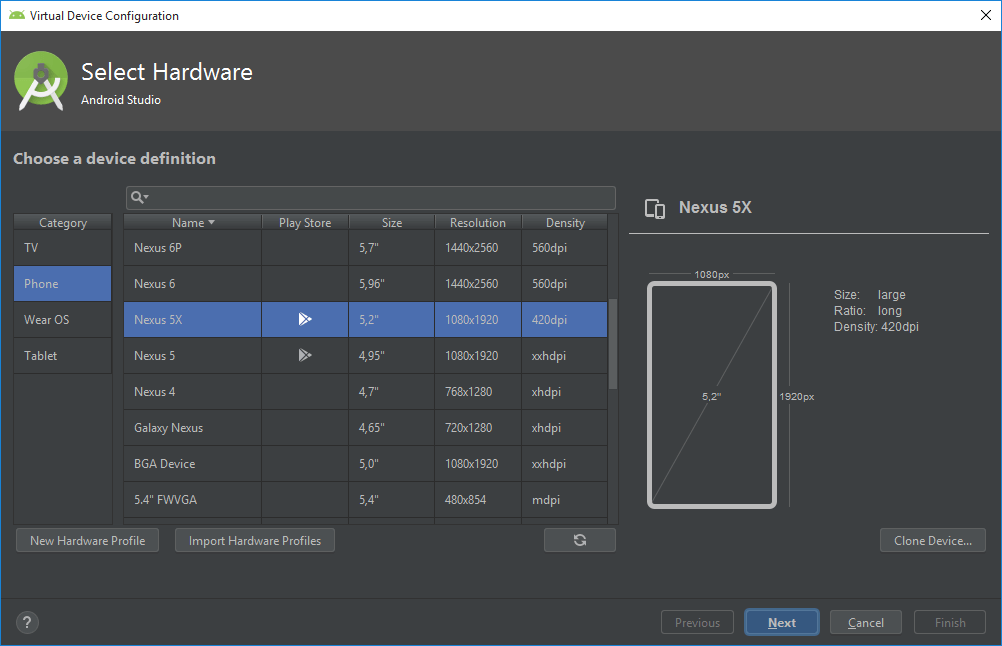The width and height of the screenshot is (1002, 646).
Task: Cancel the Virtual Device Configuration wizard
Action: (x=865, y=621)
